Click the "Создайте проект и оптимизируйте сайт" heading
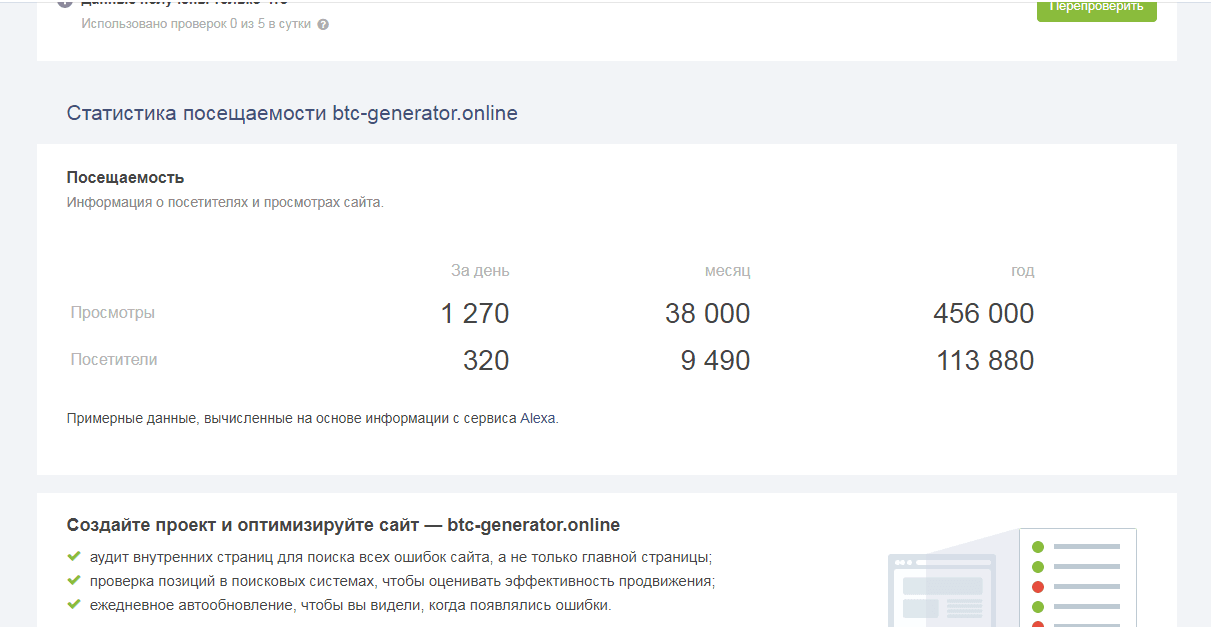1211x627 pixels. click(x=342, y=524)
